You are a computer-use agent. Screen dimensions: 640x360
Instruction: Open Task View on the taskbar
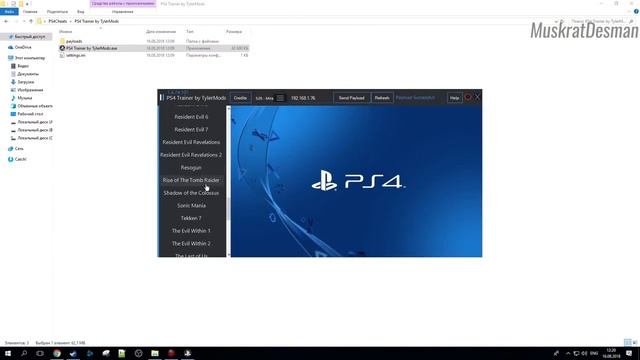pos(40,353)
